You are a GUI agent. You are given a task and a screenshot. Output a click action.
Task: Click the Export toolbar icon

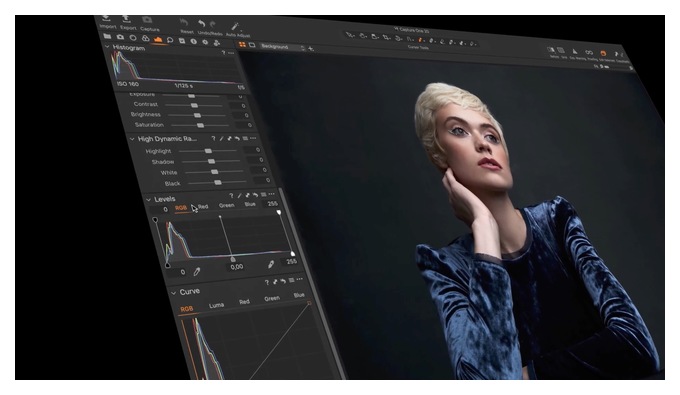click(126, 19)
